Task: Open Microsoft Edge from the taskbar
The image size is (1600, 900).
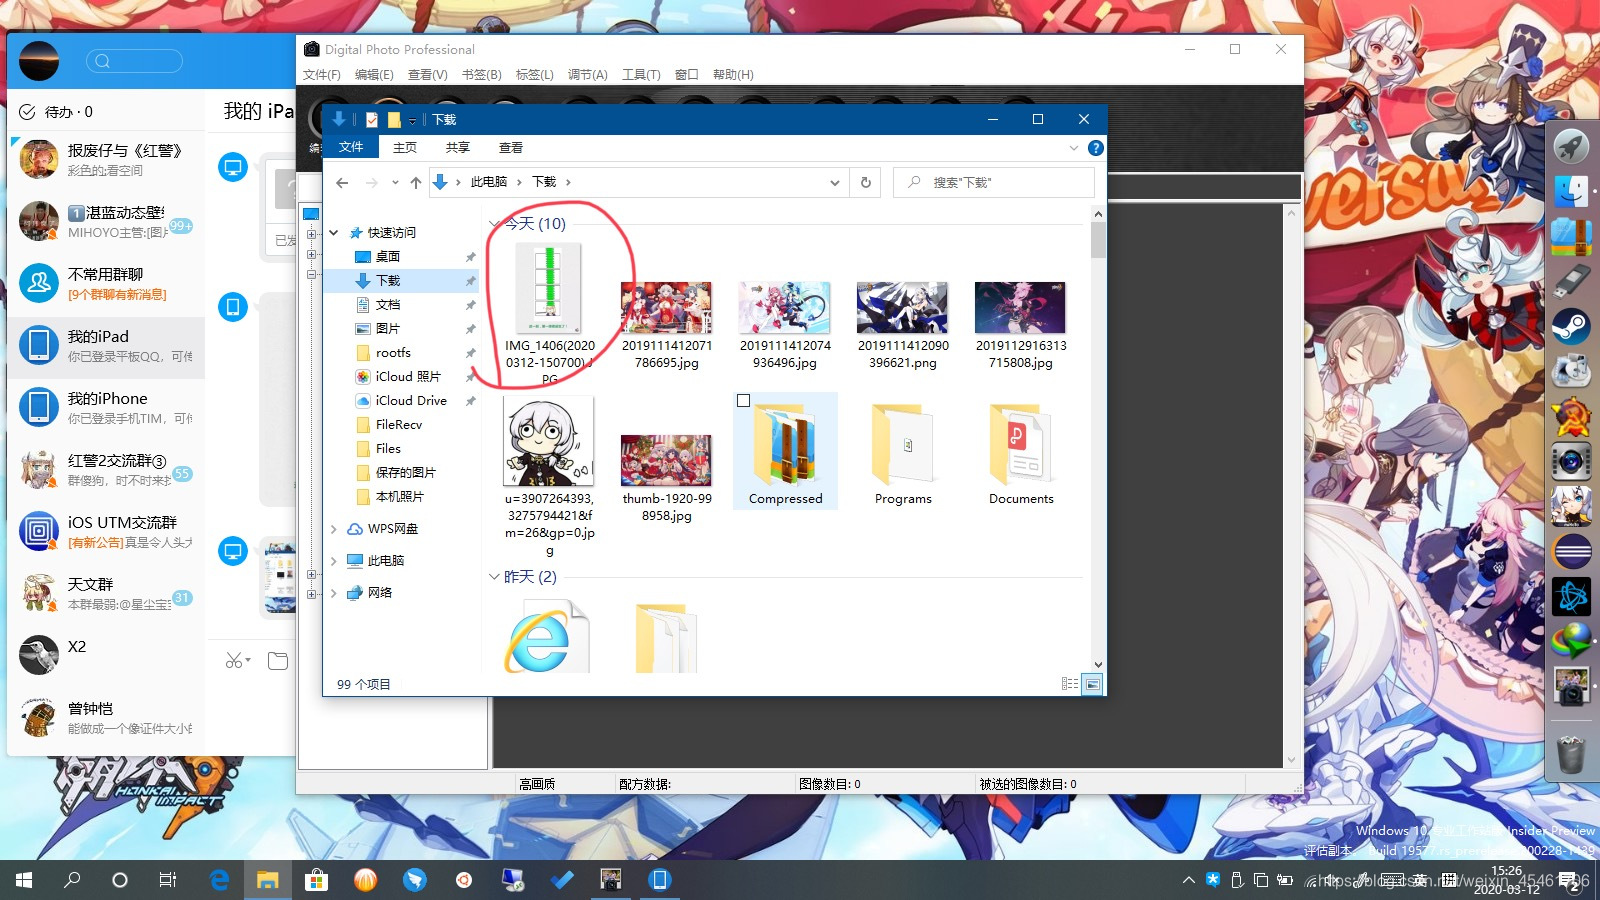Action: tap(219, 880)
